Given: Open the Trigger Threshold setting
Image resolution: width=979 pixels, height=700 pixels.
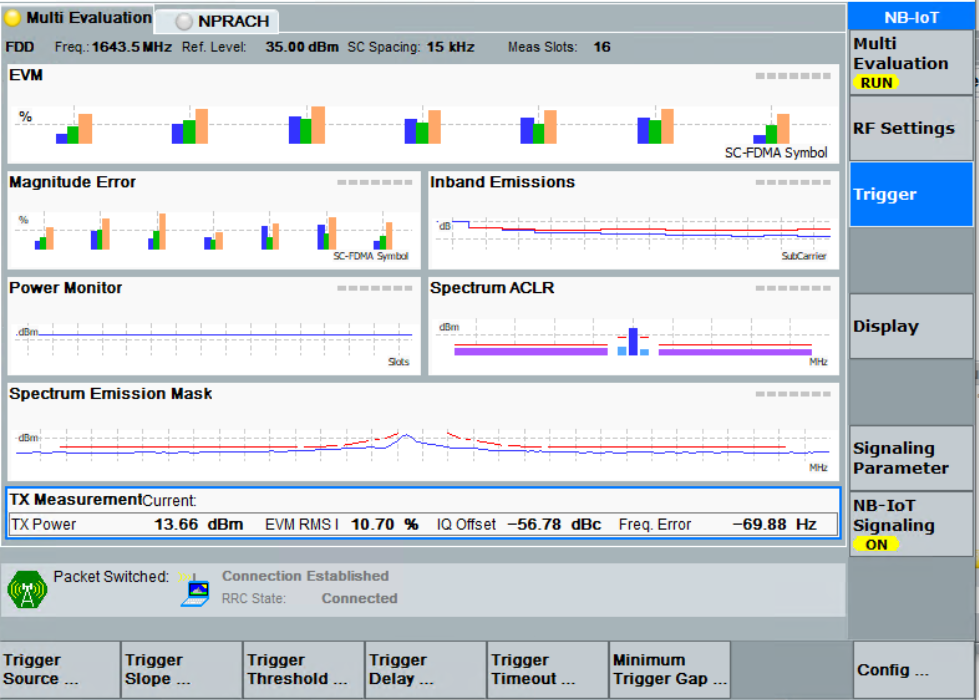Looking at the screenshot, I should (x=303, y=669).
